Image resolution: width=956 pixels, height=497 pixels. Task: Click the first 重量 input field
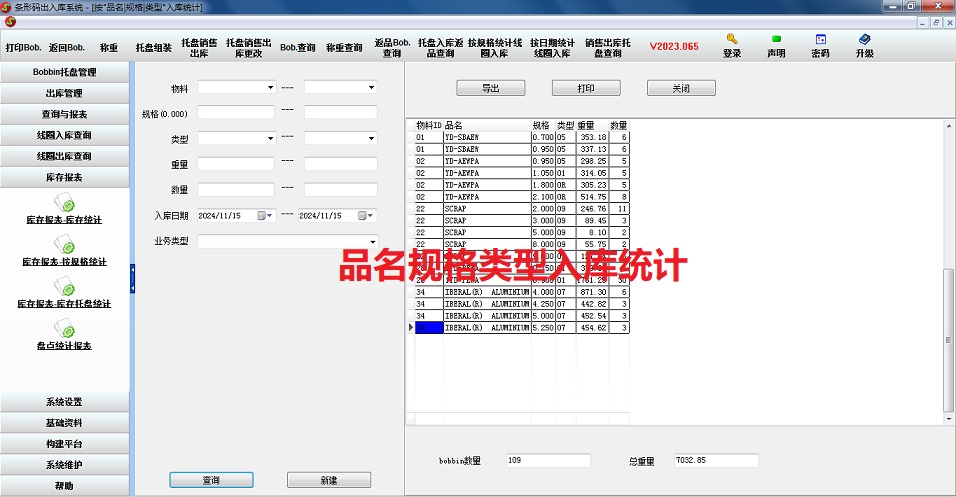(x=236, y=164)
